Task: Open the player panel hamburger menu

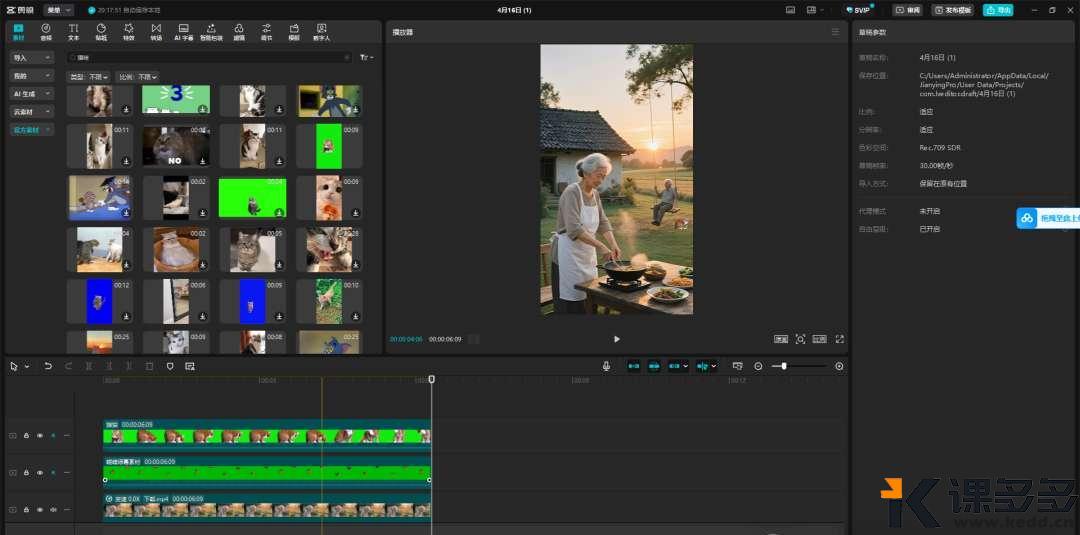Action: coord(836,32)
